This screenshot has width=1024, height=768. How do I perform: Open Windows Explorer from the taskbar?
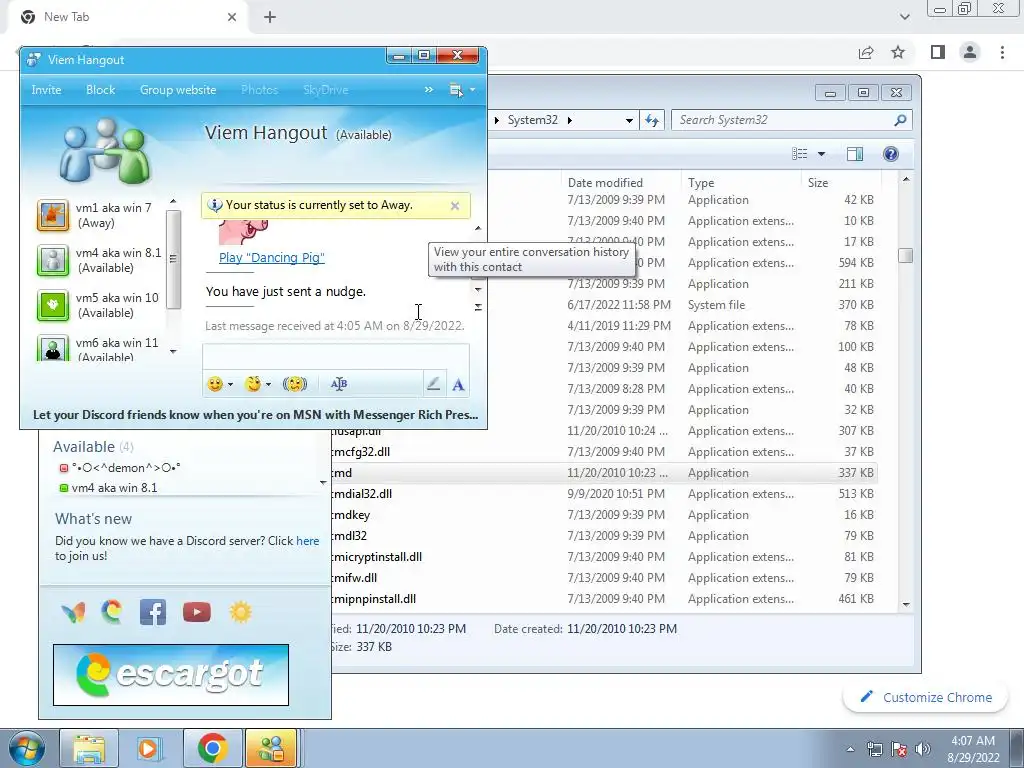(x=89, y=748)
